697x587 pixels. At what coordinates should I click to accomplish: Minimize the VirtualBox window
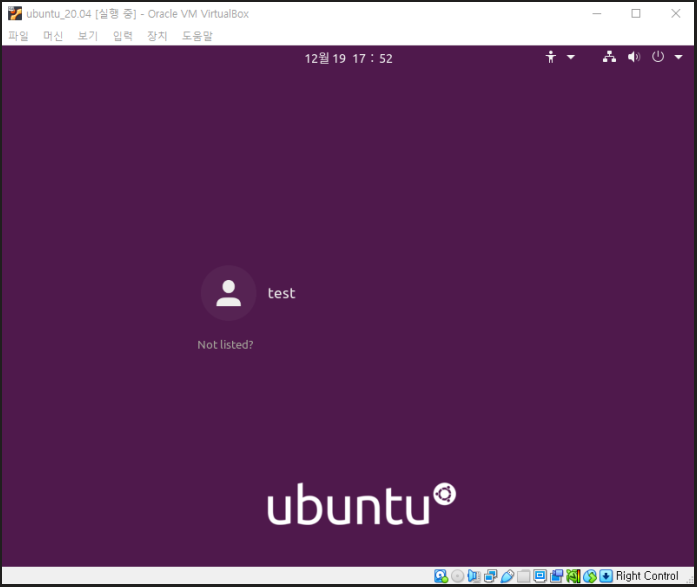[x=597, y=14]
